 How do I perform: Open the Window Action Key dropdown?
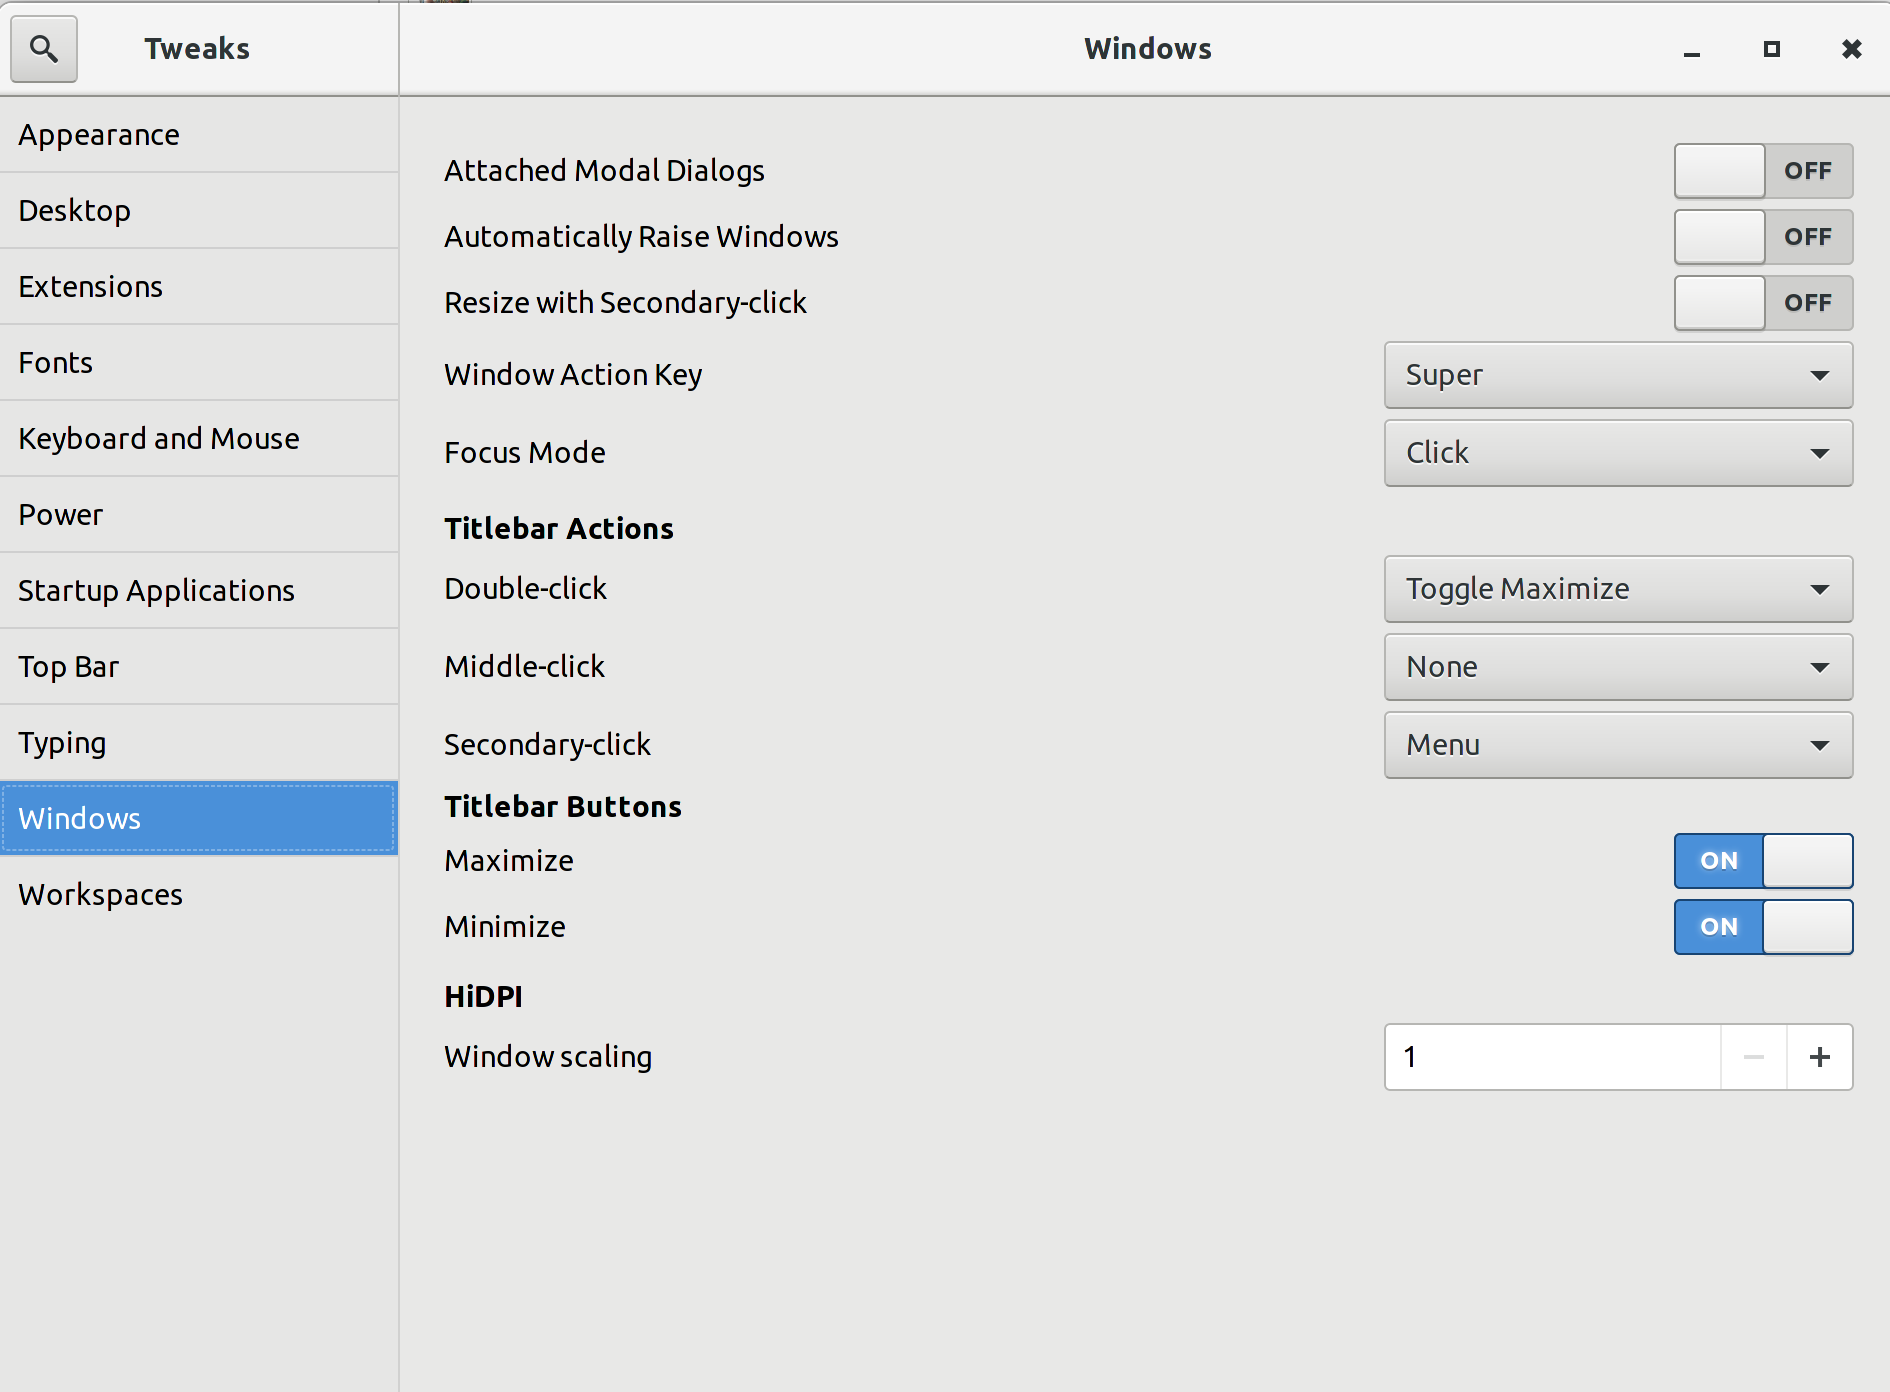[1617, 375]
